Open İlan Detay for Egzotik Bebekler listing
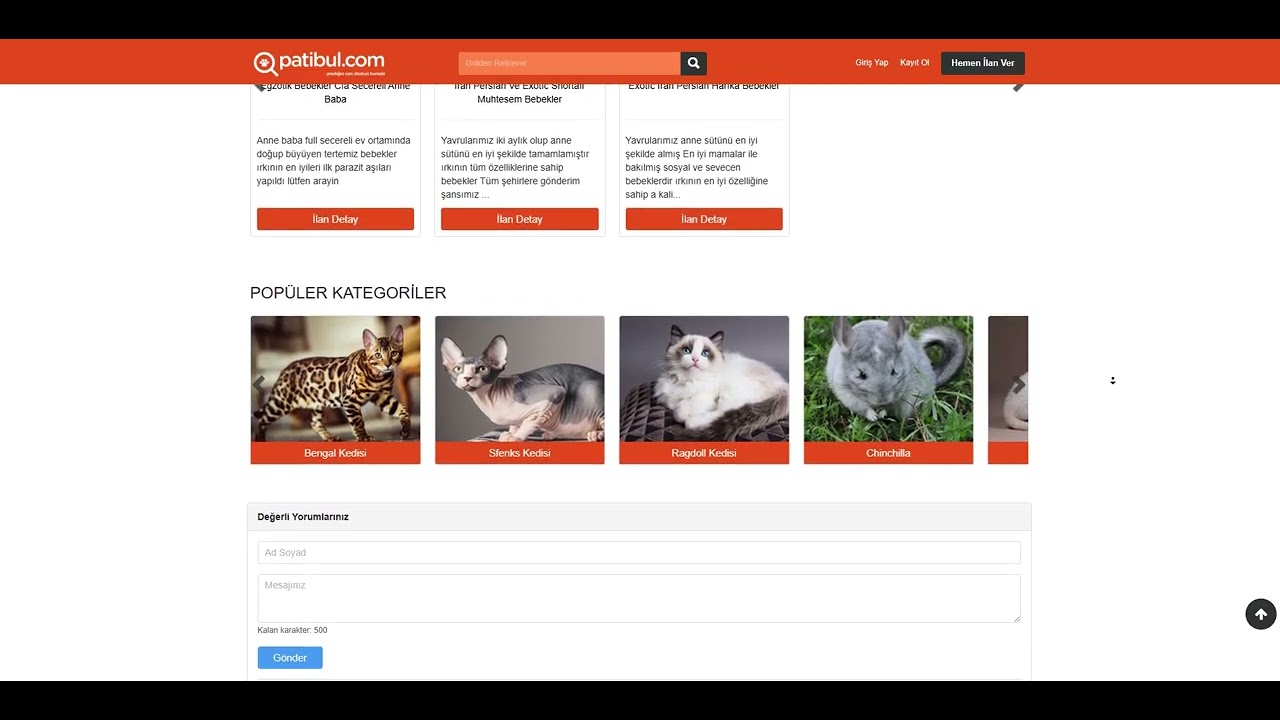1280x720 pixels. (335, 219)
